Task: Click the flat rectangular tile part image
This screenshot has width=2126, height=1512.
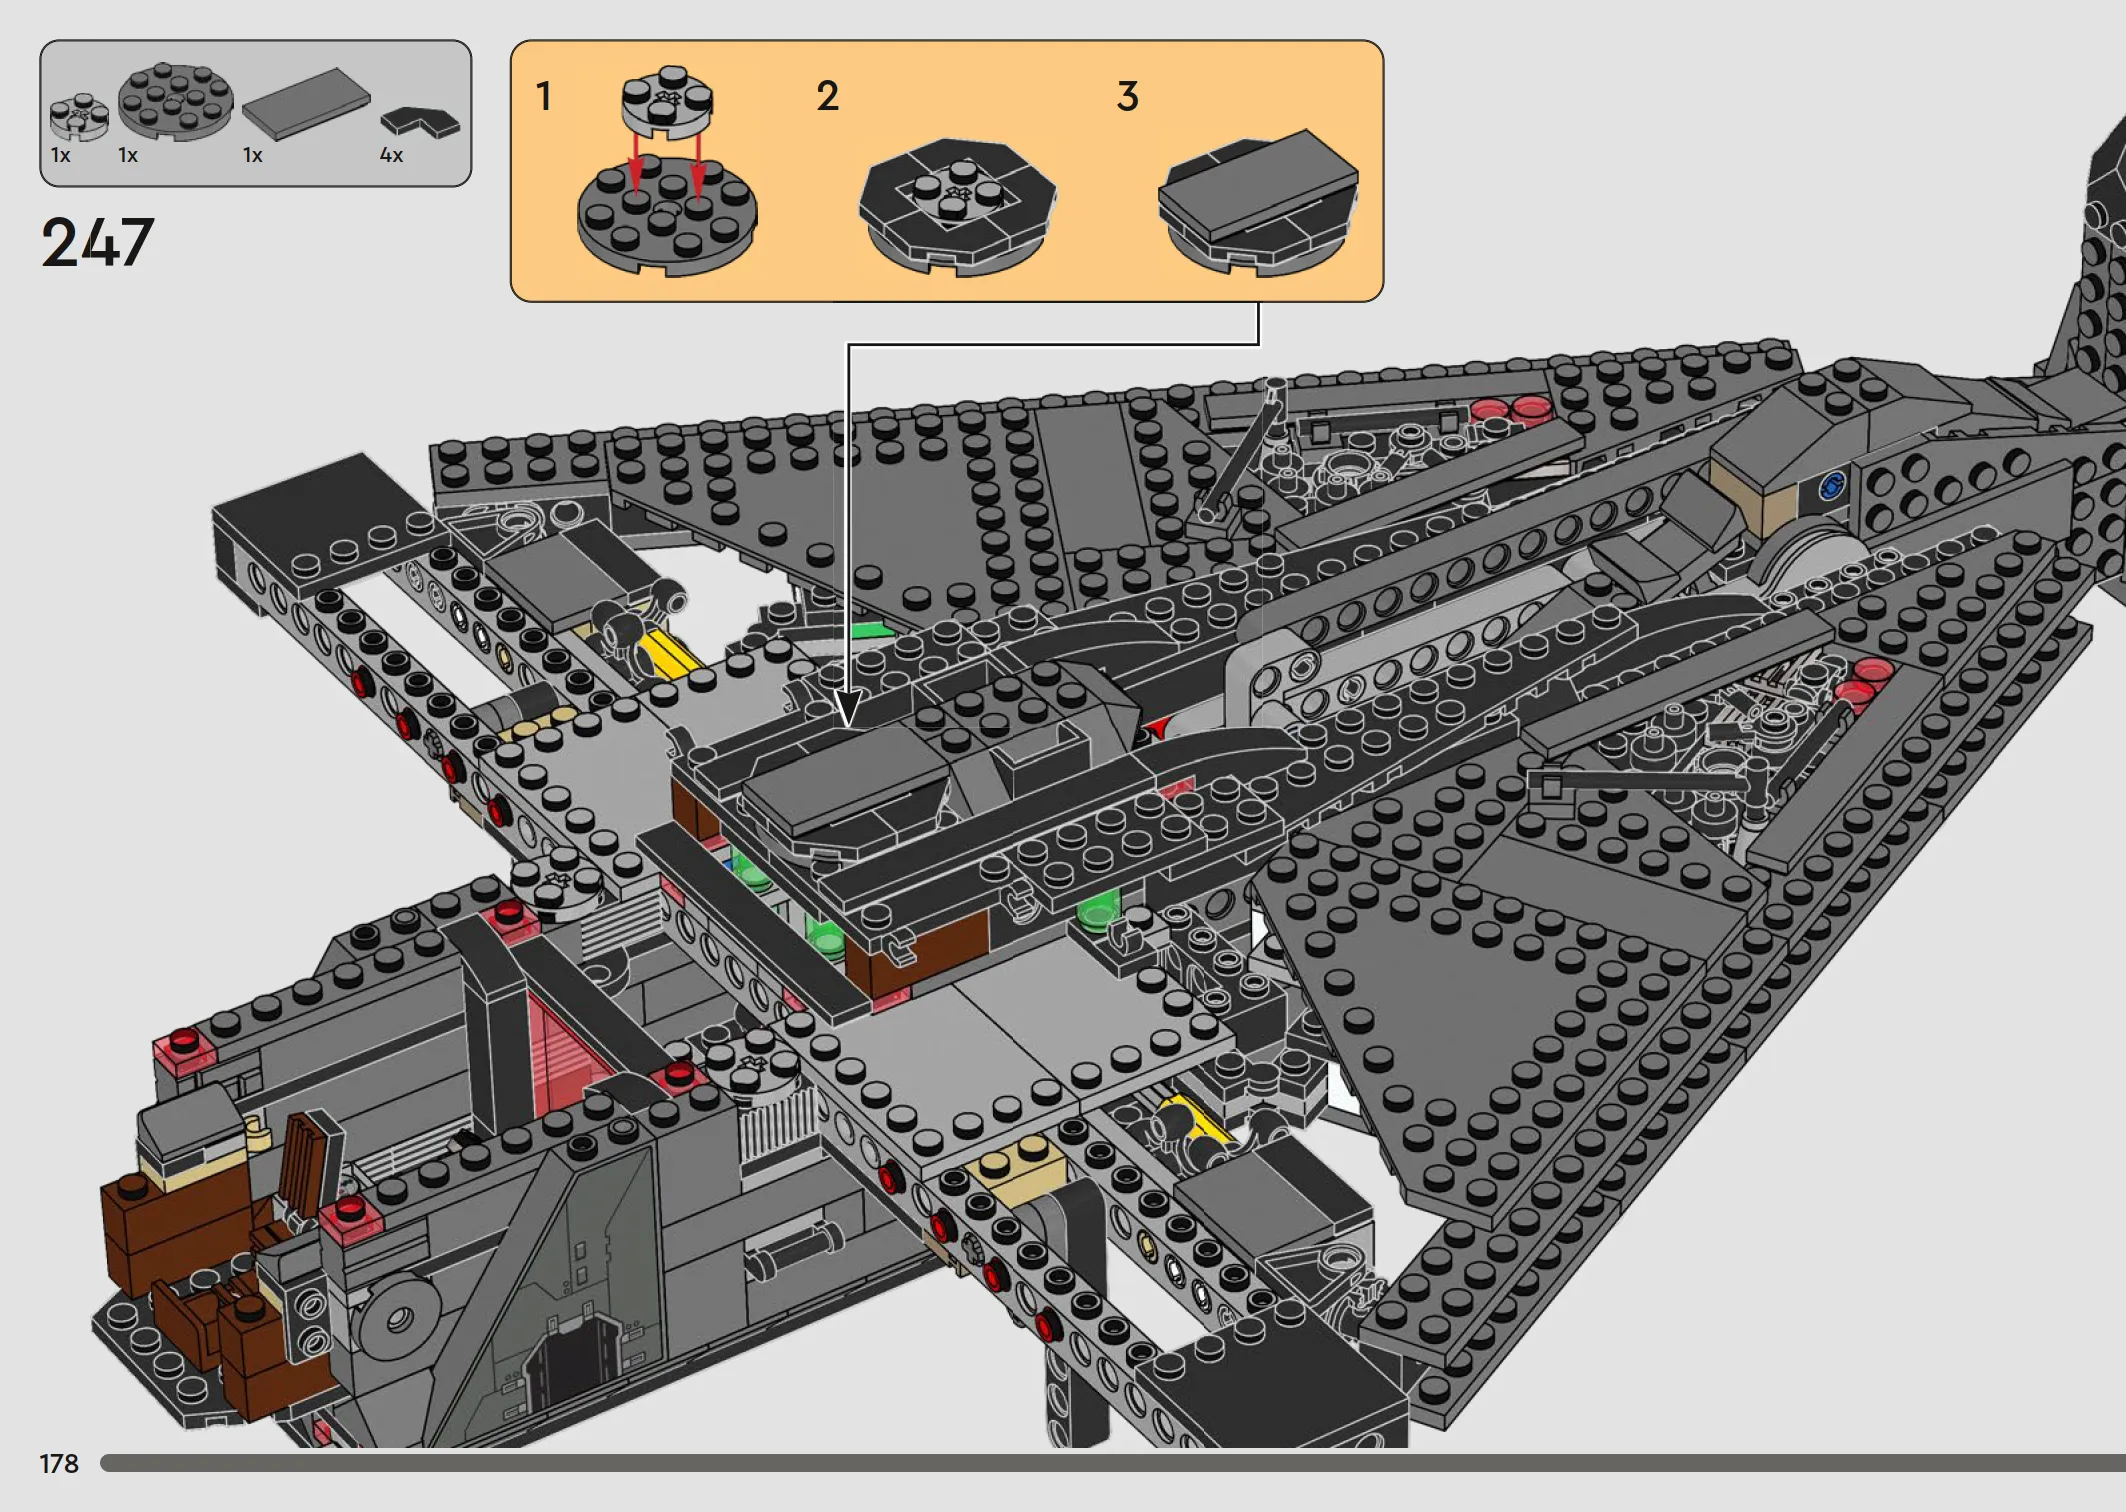Action: click(x=306, y=104)
